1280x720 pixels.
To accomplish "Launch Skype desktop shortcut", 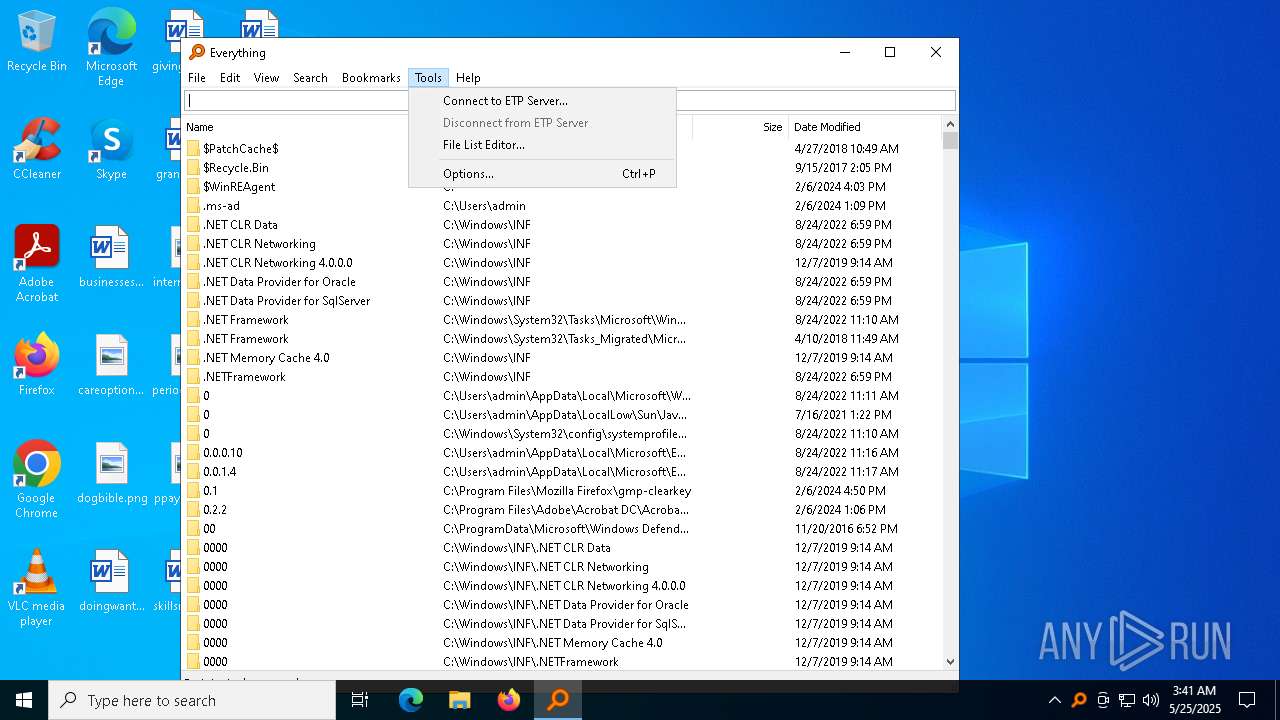I will [x=111, y=149].
